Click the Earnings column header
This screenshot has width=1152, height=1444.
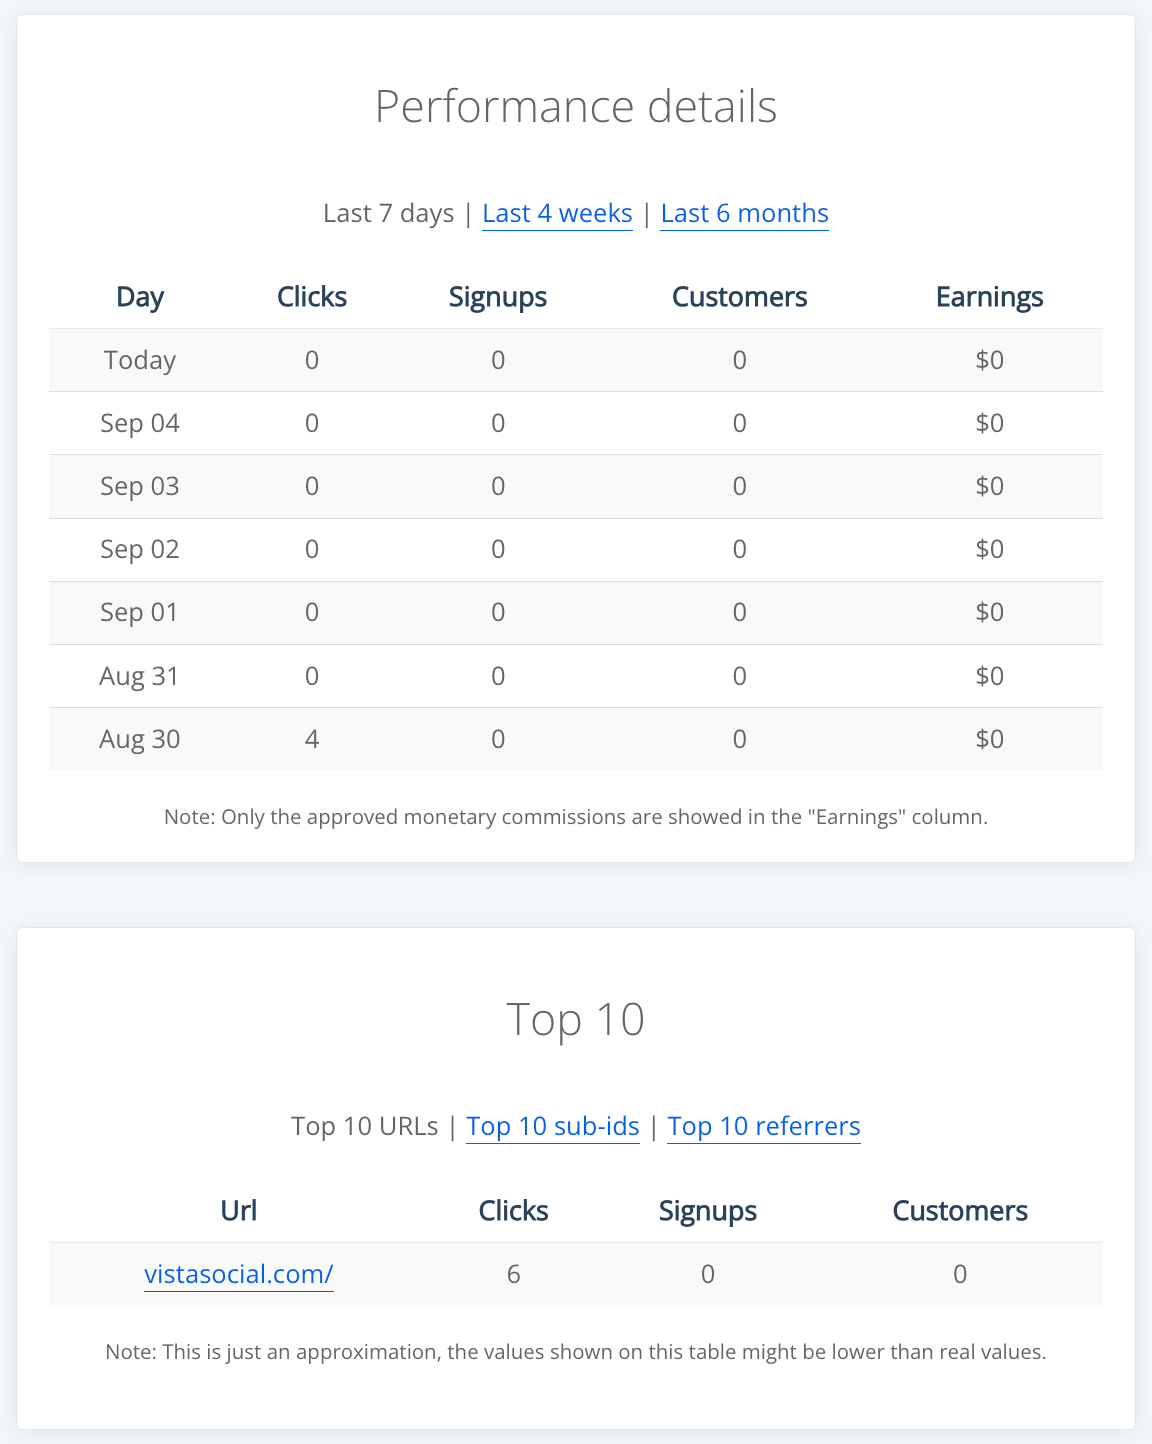(989, 296)
